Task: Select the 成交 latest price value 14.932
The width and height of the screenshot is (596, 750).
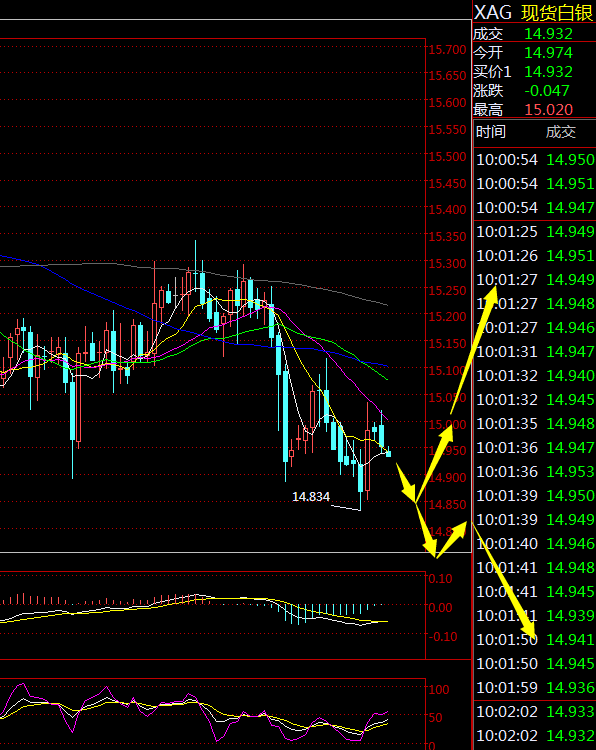Action: pyautogui.click(x=548, y=33)
